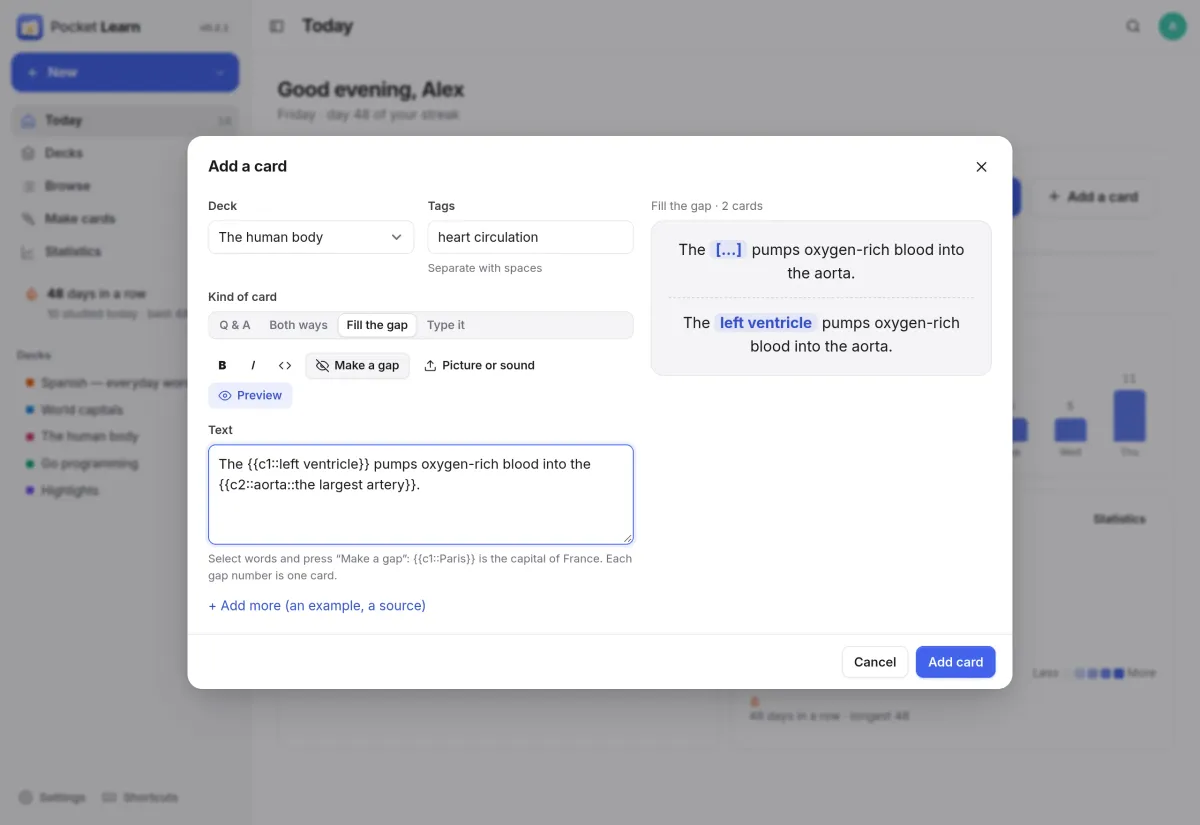Image resolution: width=1200 pixels, height=825 pixels.
Task: Open the user avatar menu
Action: (1172, 26)
